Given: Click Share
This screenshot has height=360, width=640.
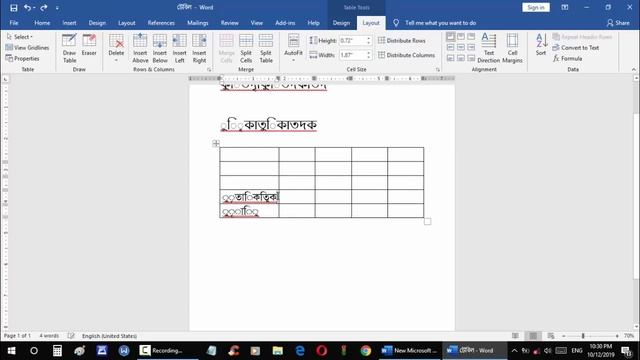Looking at the screenshot, I should coord(618,23).
